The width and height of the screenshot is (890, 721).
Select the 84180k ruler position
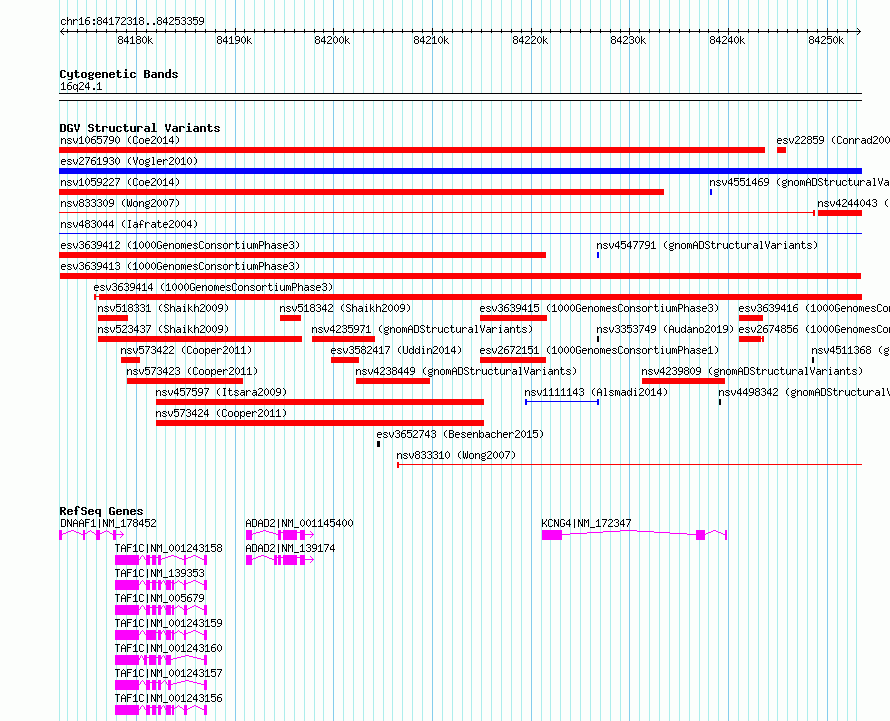(135, 41)
